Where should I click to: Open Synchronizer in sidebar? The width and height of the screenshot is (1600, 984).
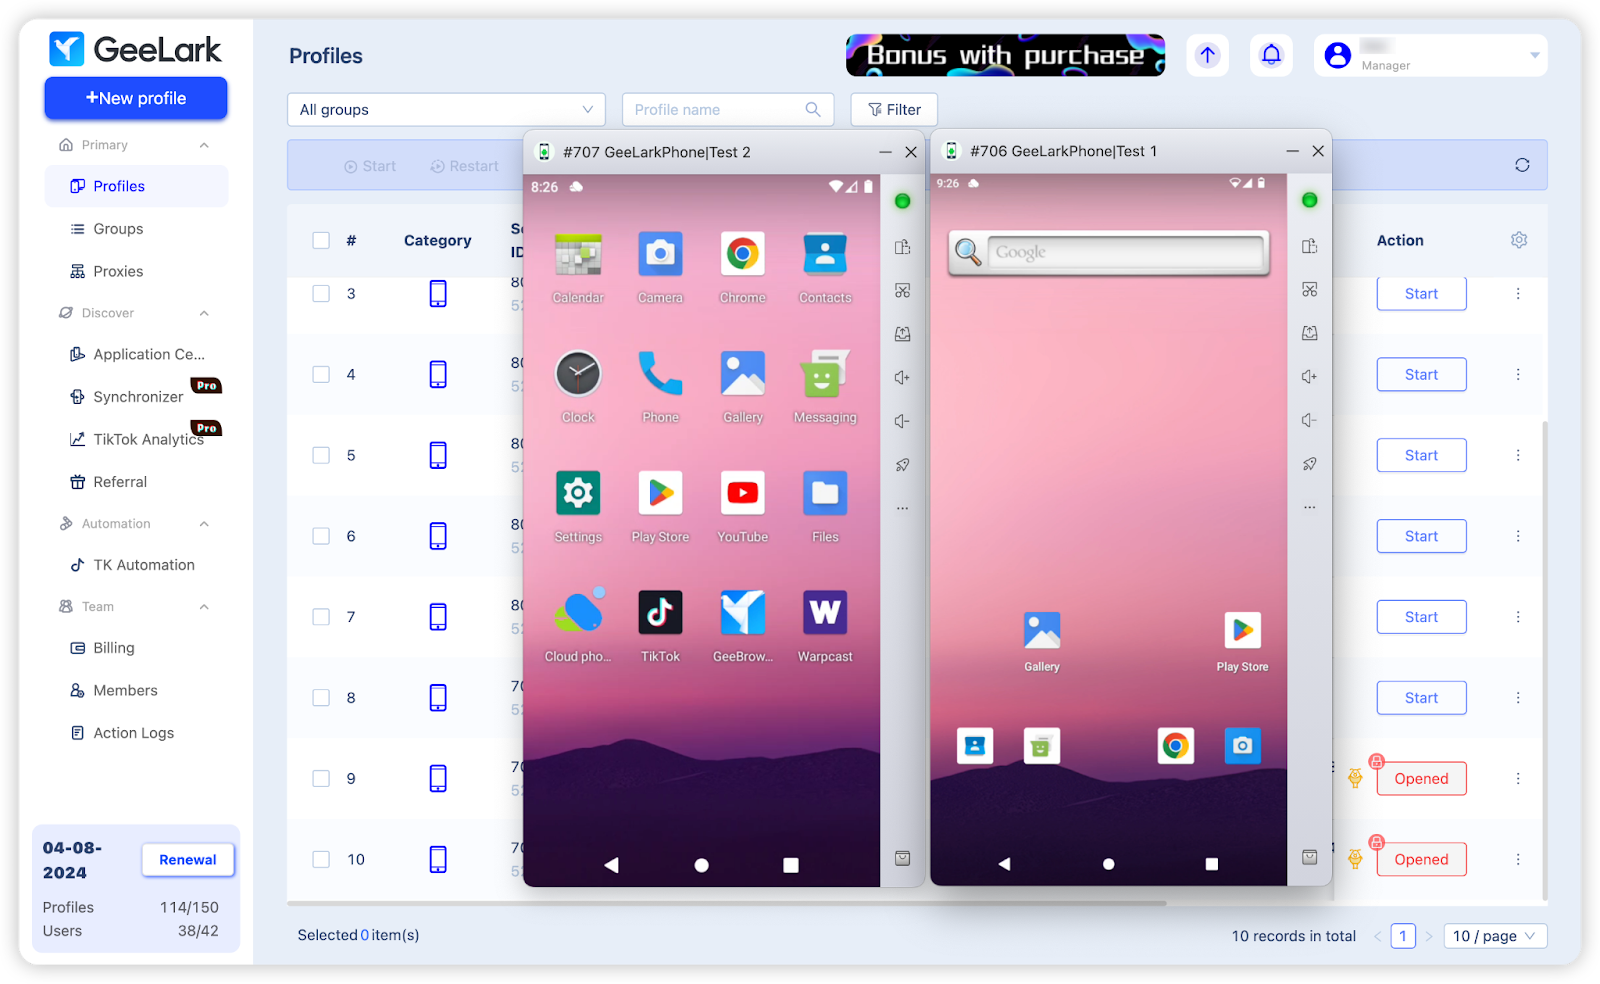[x=136, y=397]
